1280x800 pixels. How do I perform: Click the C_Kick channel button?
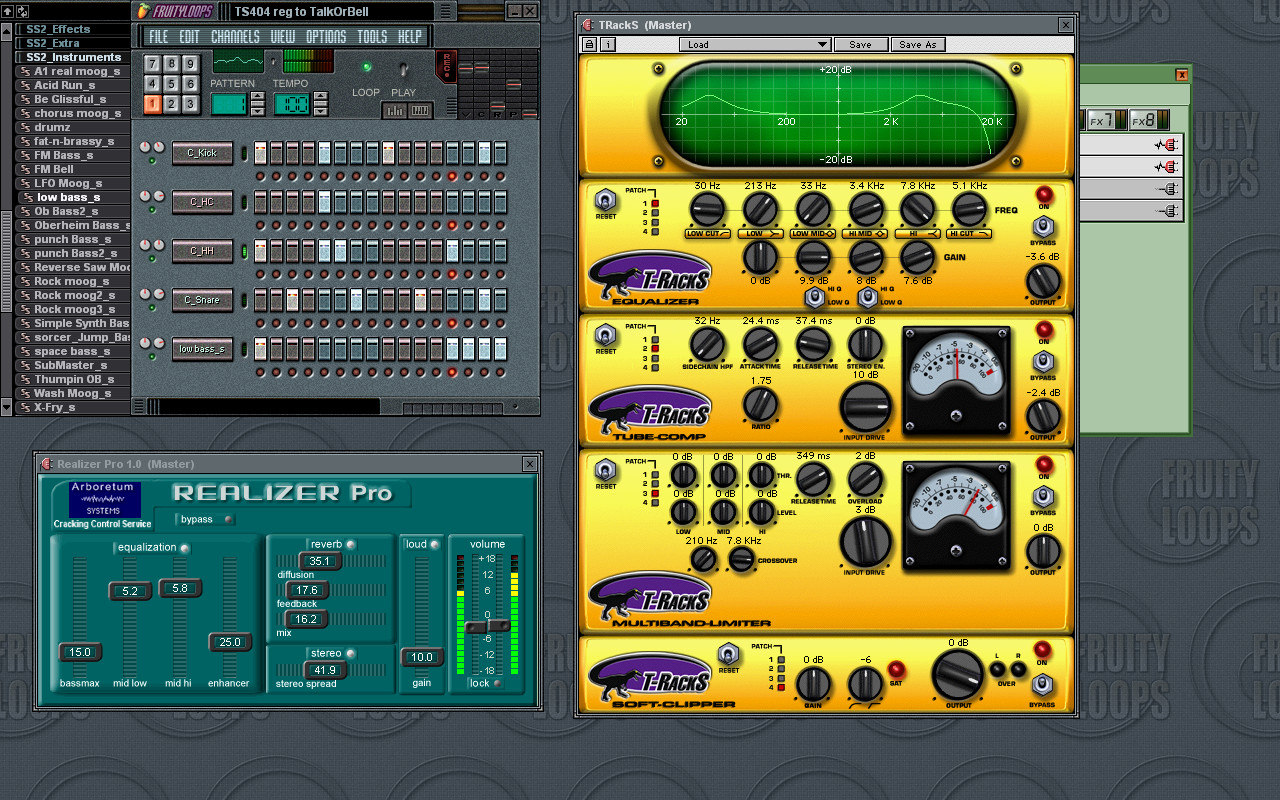[x=202, y=153]
